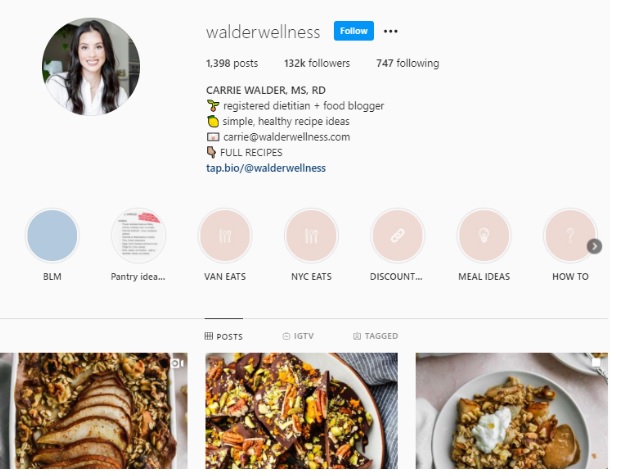Screen dimensions: 618x476
Task: Open the tap.bio/@walderwellness link
Action: tap(266, 168)
